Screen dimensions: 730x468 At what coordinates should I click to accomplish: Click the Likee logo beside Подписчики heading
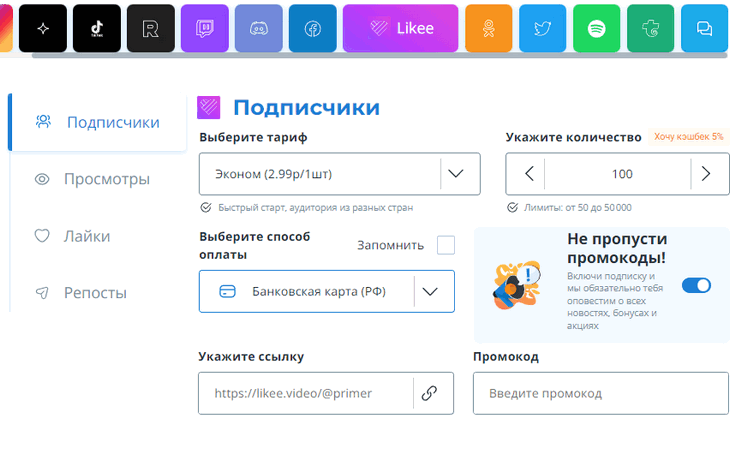tap(209, 107)
